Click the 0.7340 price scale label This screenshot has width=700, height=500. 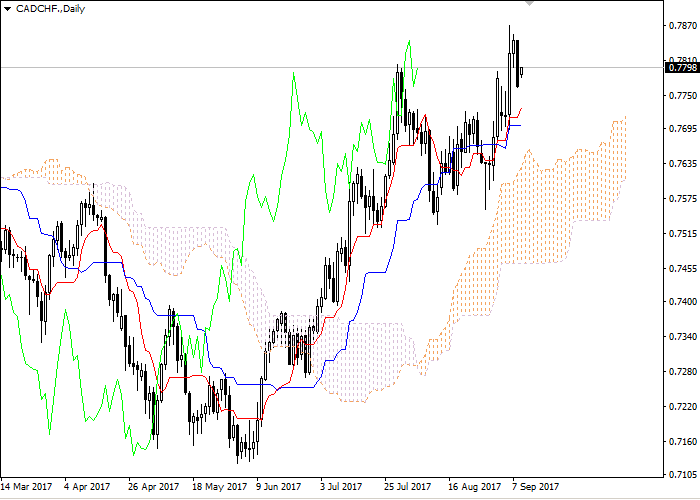683,336
